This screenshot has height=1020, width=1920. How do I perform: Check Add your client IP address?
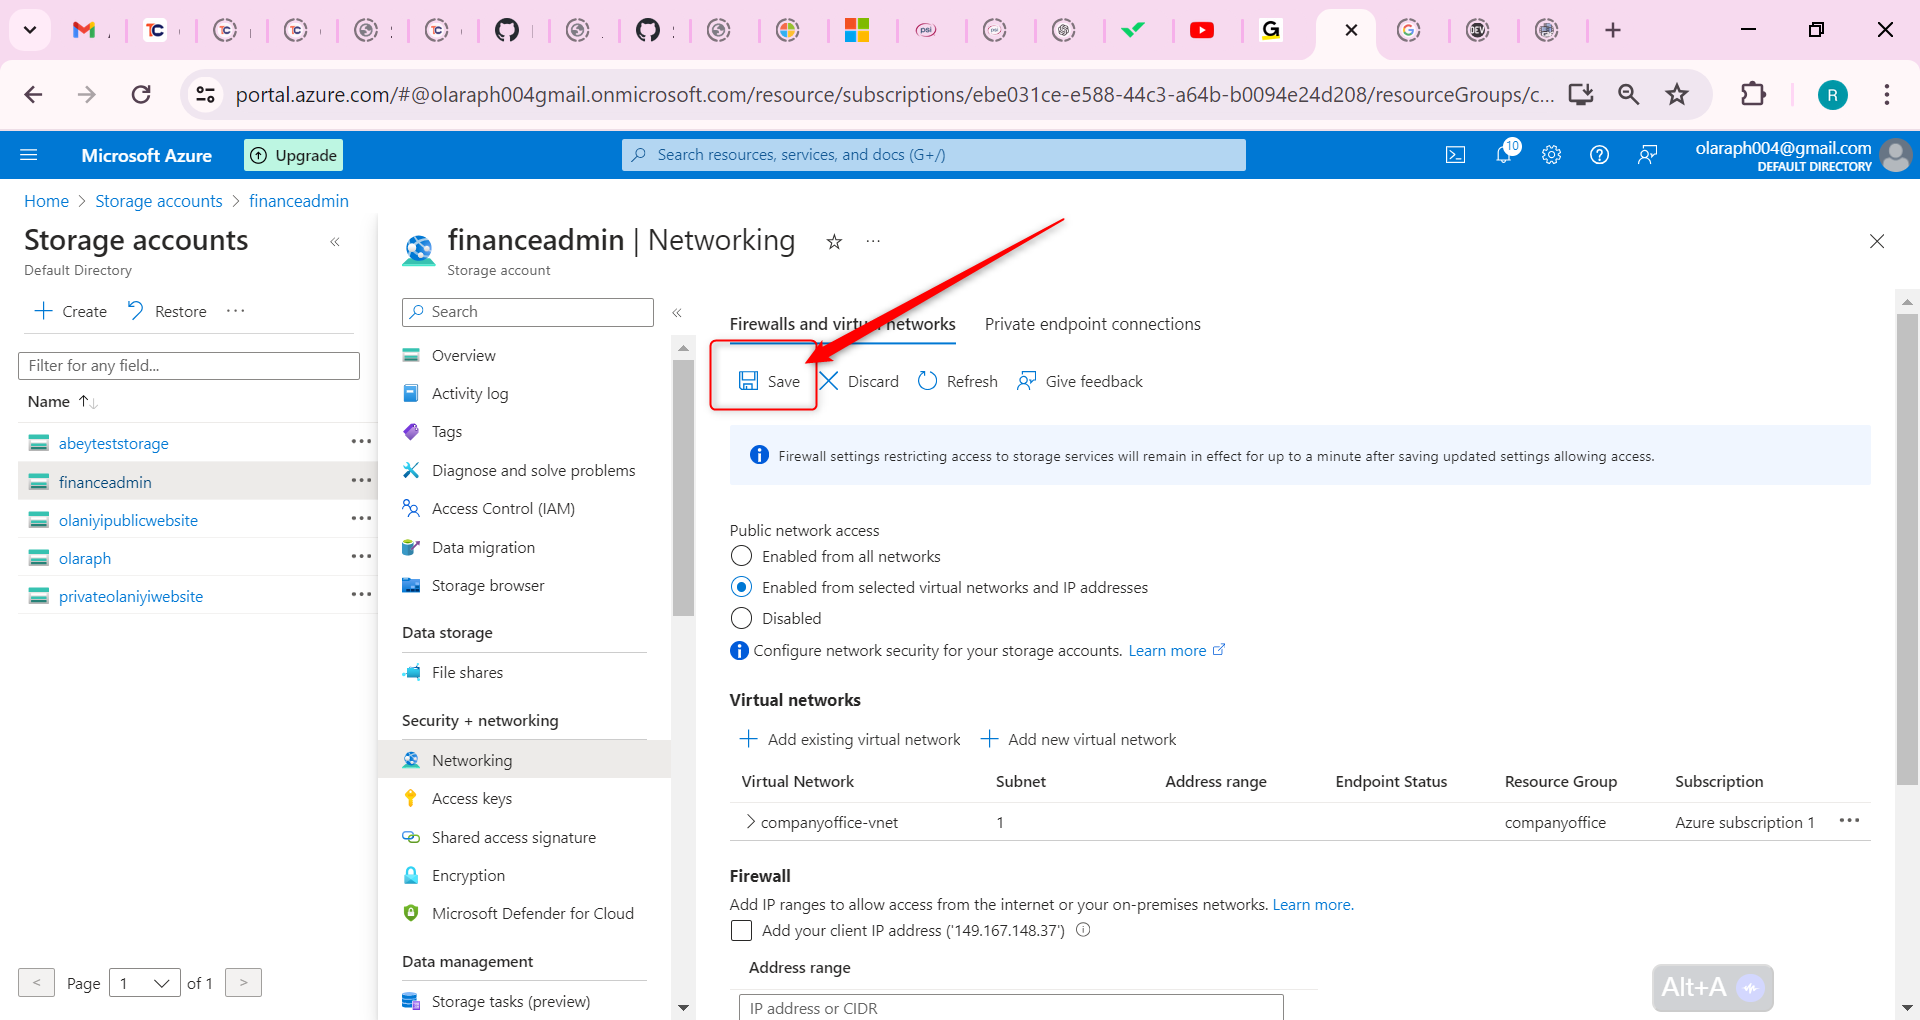tap(741, 930)
